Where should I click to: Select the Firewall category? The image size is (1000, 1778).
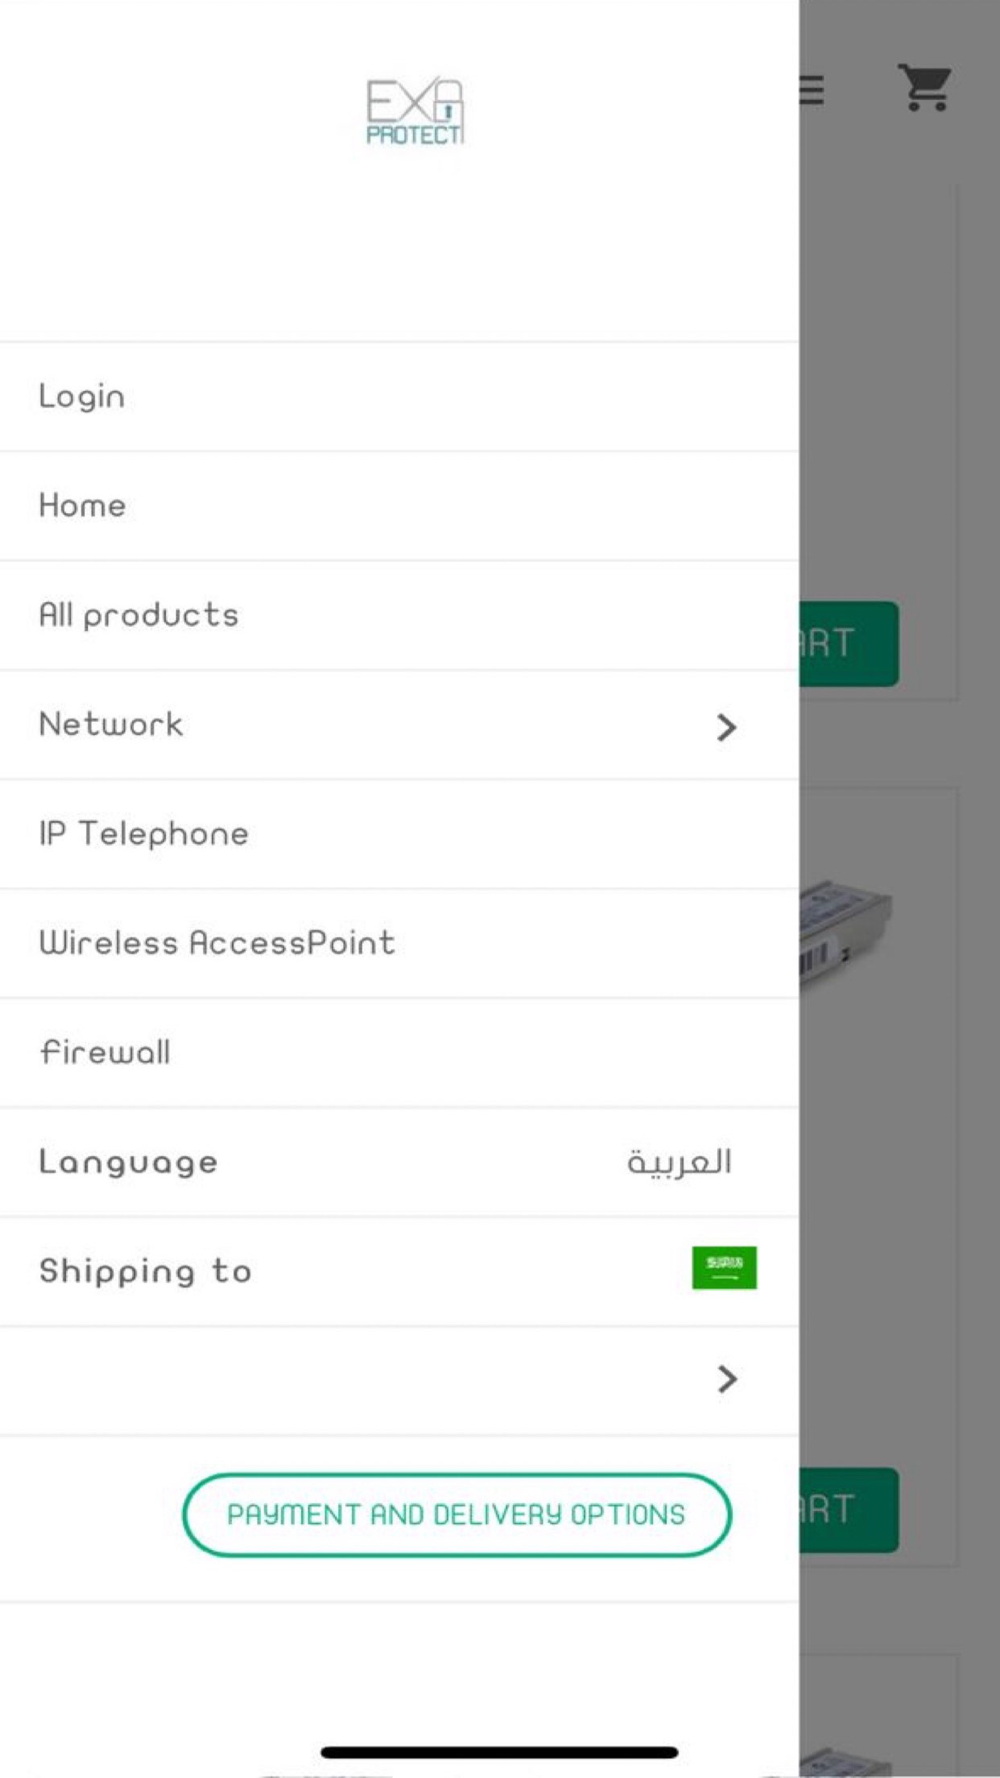point(399,1052)
